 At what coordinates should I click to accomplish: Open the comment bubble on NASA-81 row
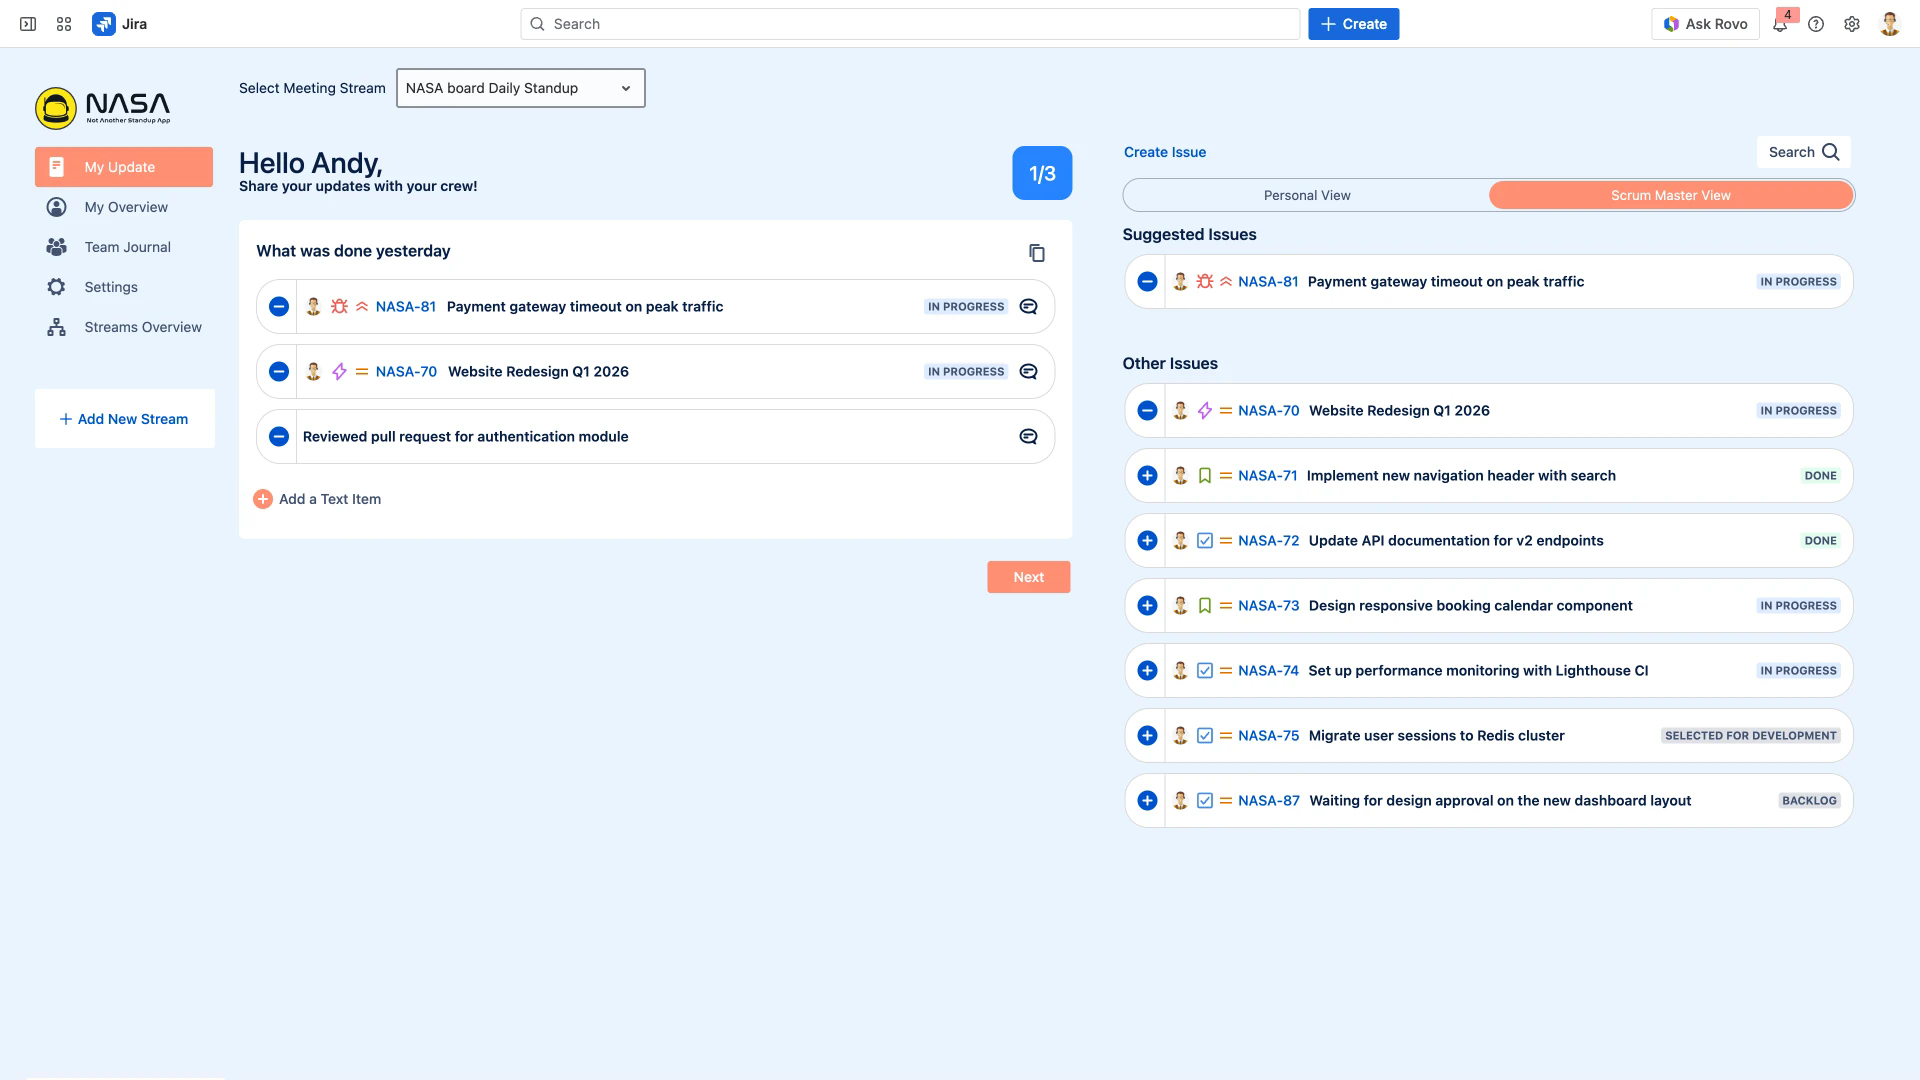tap(1027, 306)
